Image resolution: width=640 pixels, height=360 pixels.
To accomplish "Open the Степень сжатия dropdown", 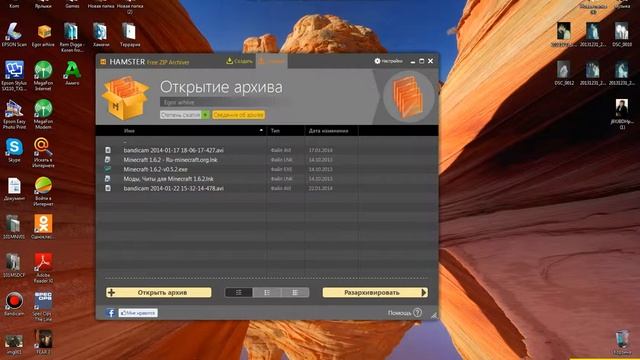I will 184,115.
